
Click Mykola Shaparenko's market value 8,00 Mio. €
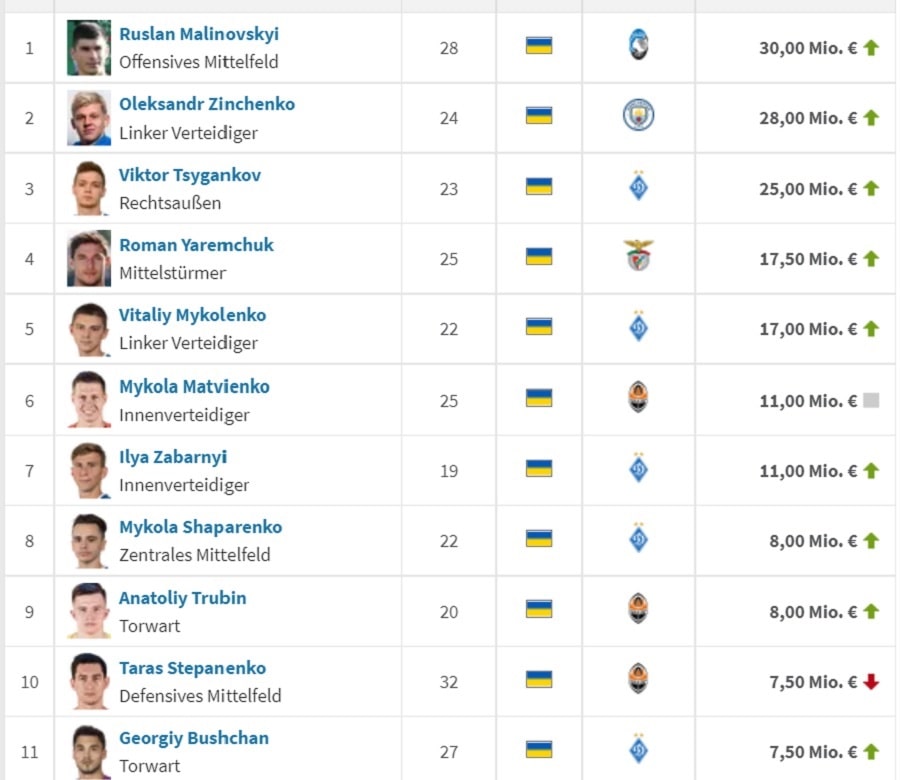click(813, 541)
